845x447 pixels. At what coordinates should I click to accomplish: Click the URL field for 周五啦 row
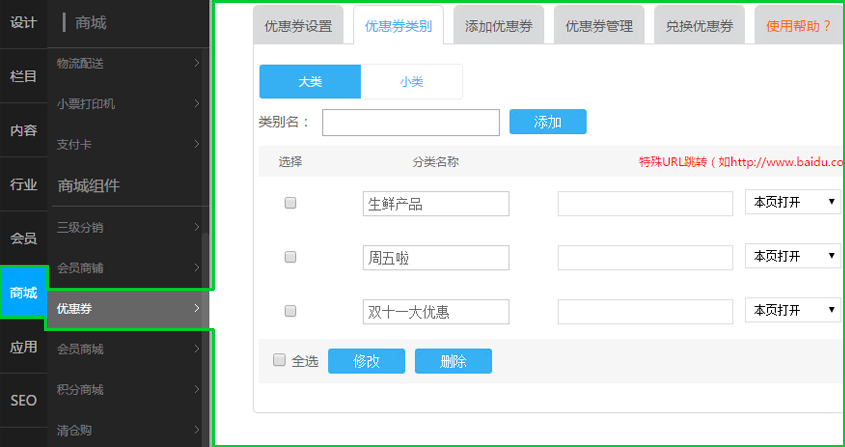tap(646, 258)
